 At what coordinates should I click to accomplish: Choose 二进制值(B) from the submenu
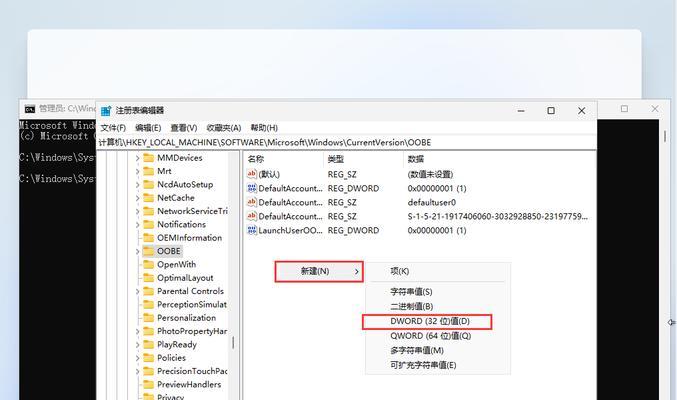(411, 307)
